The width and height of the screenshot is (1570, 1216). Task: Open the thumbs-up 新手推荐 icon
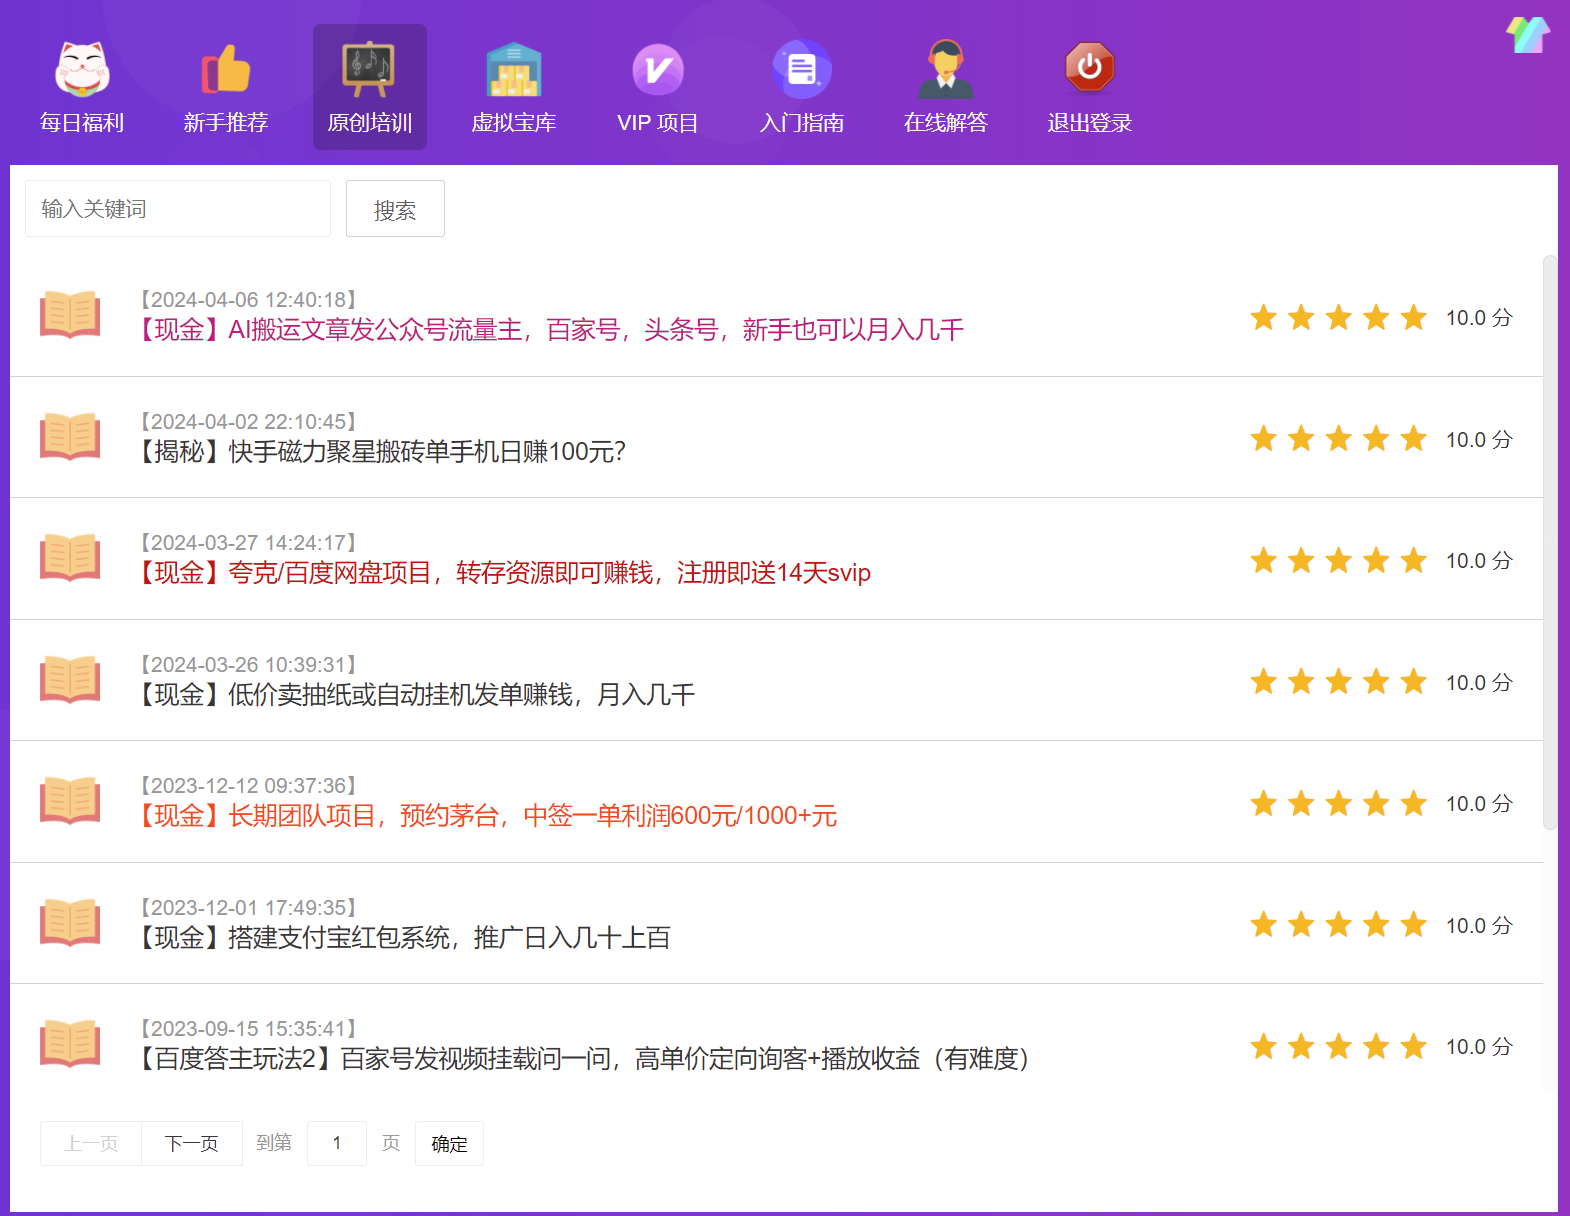226,69
